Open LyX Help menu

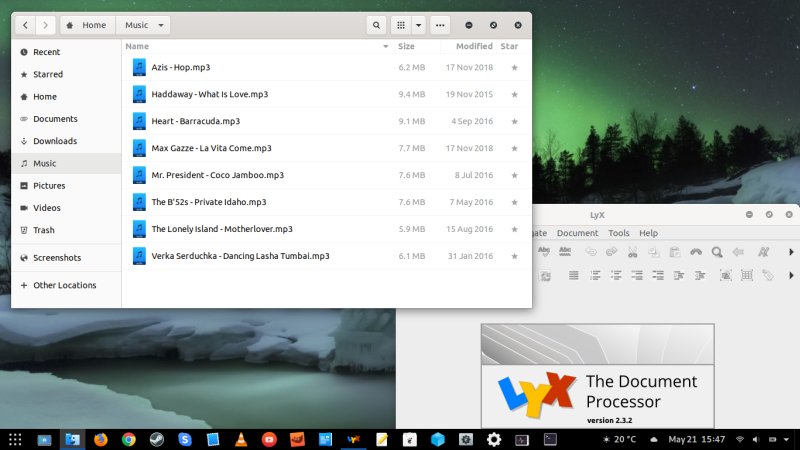coord(648,233)
